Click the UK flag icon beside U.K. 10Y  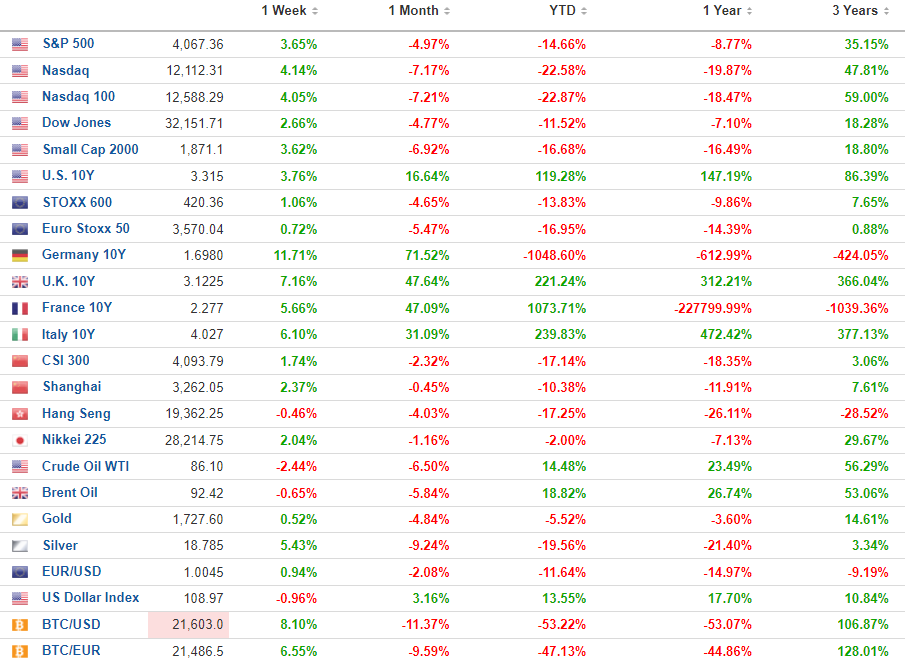coord(20,282)
